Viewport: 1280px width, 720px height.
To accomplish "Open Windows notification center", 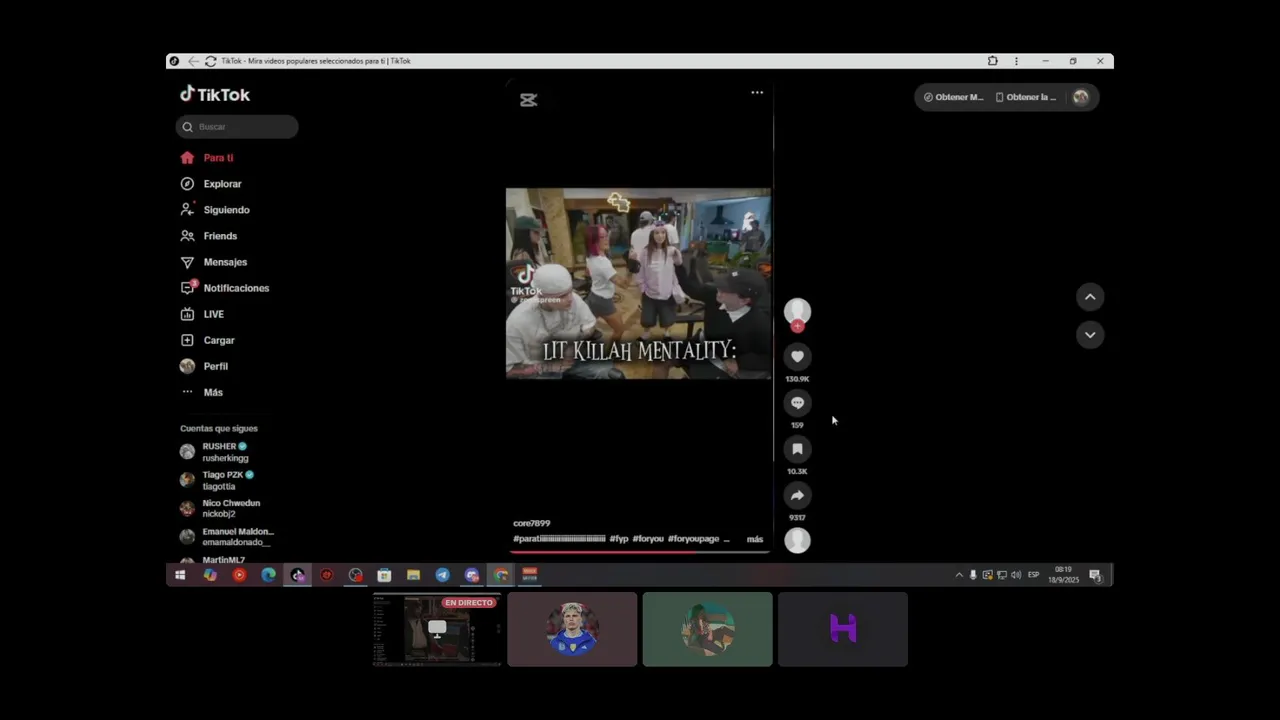I will pos(1095,575).
